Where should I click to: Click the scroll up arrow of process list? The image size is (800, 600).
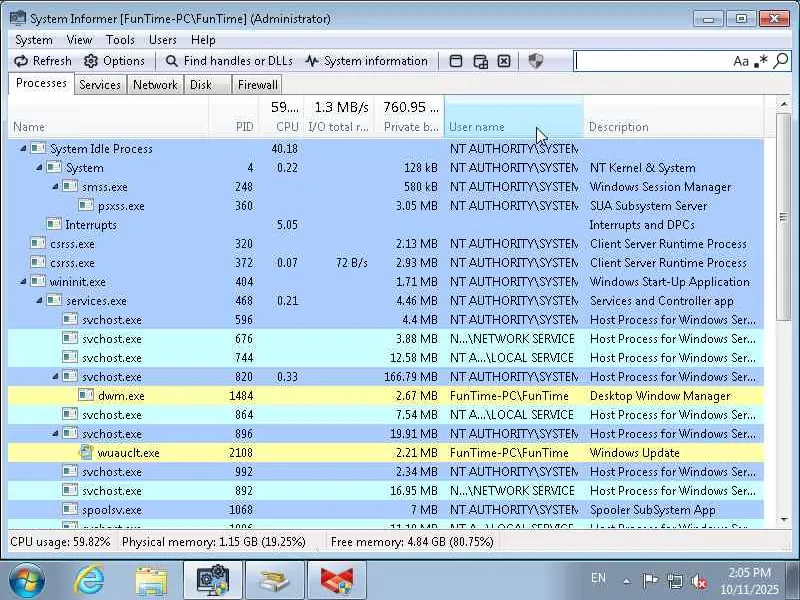point(784,104)
